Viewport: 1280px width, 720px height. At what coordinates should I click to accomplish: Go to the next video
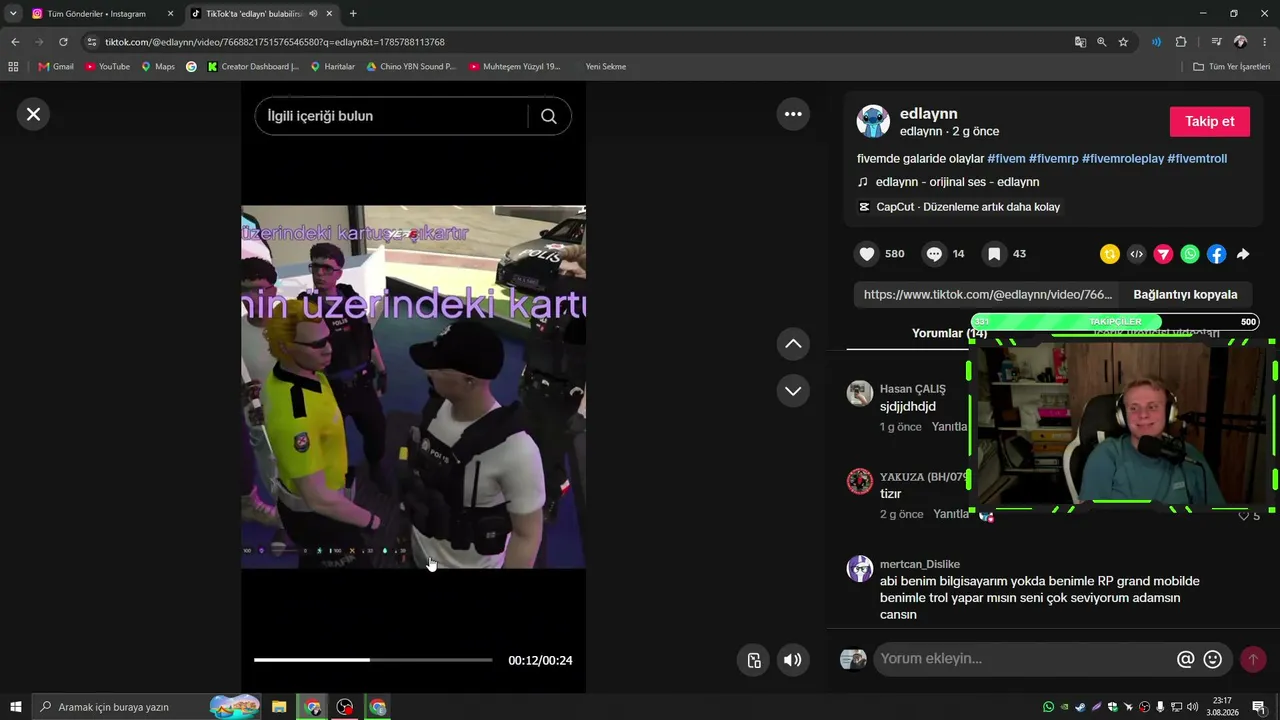(x=793, y=391)
